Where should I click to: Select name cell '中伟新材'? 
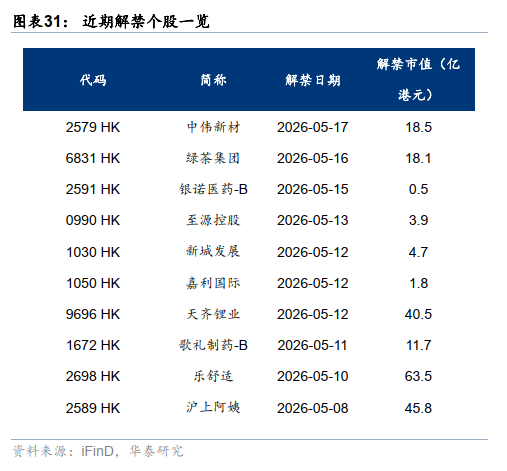213,127
